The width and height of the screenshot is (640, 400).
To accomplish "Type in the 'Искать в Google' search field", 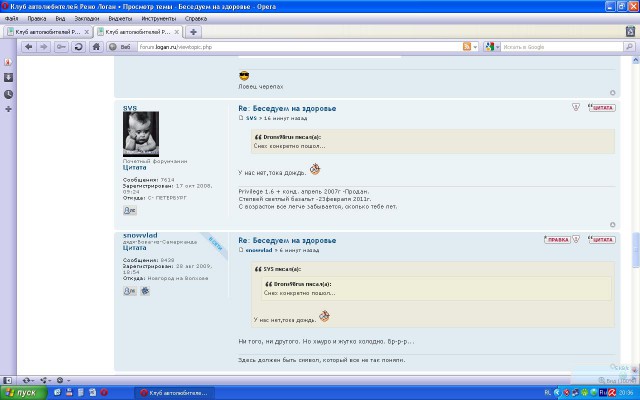I will pos(562,47).
